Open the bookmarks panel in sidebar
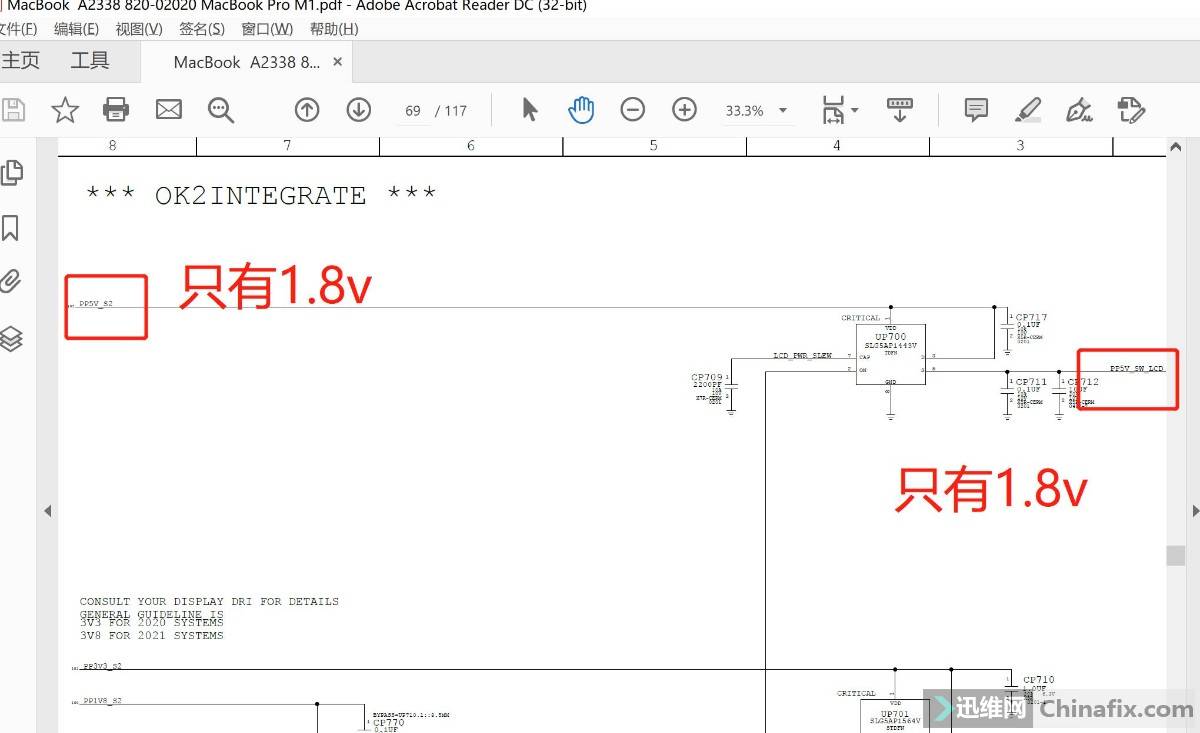 coord(11,228)
